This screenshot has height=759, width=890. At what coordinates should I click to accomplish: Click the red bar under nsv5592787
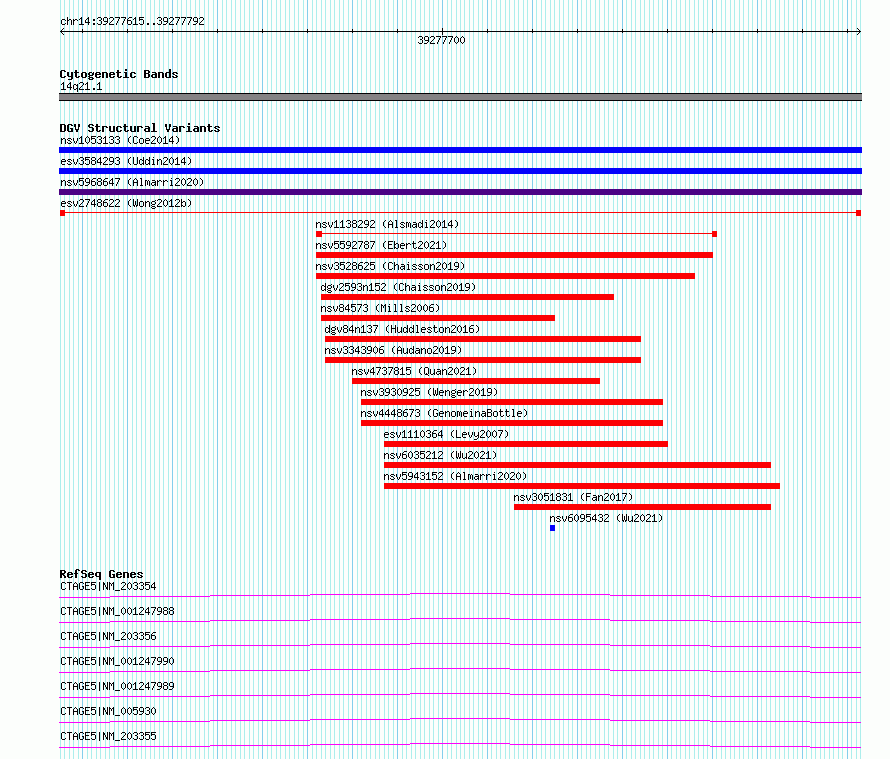click(x=514, y=255)
